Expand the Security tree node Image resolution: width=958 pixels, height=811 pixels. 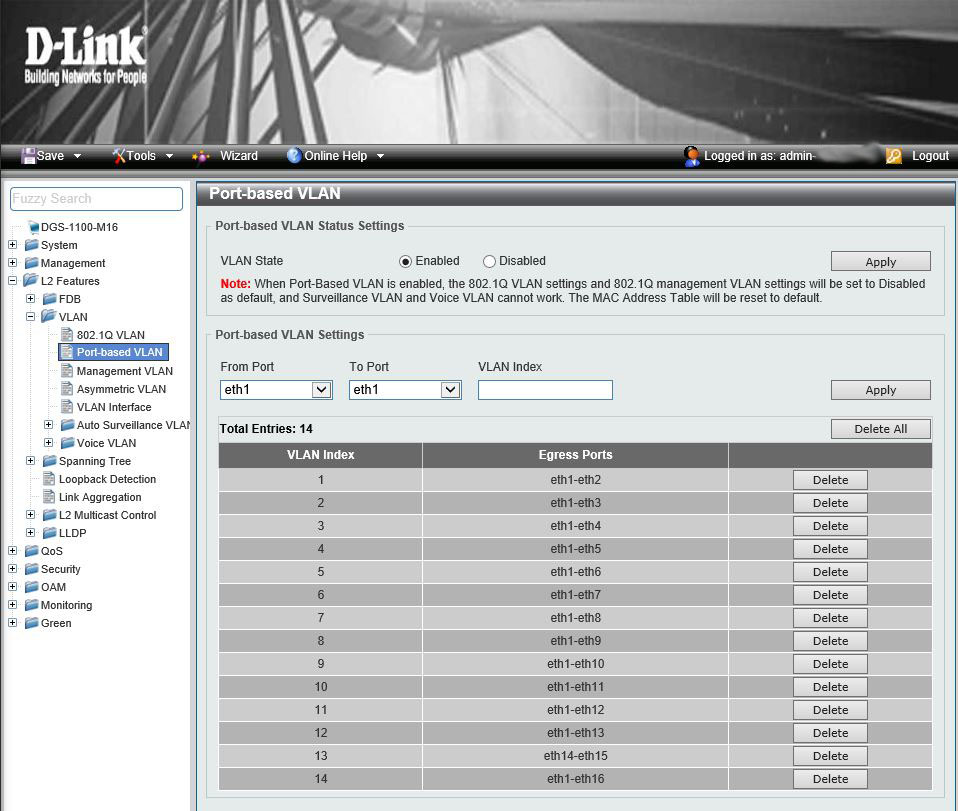pos(13,569)
